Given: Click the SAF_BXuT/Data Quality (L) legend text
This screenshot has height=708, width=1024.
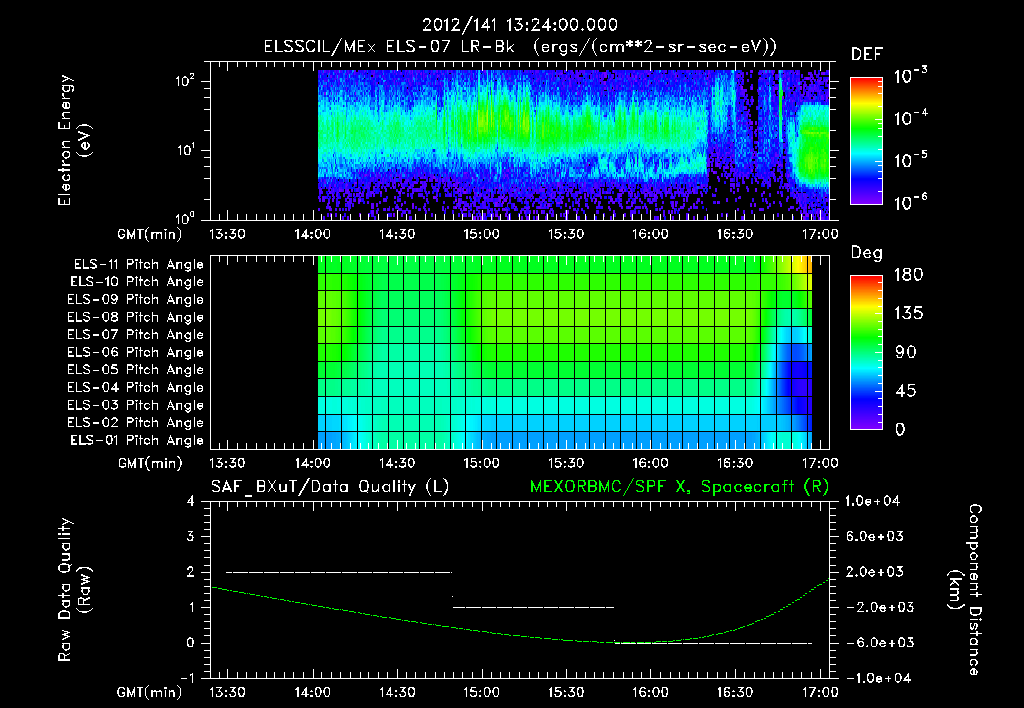Looking at the screenshot, I should 330,487.
